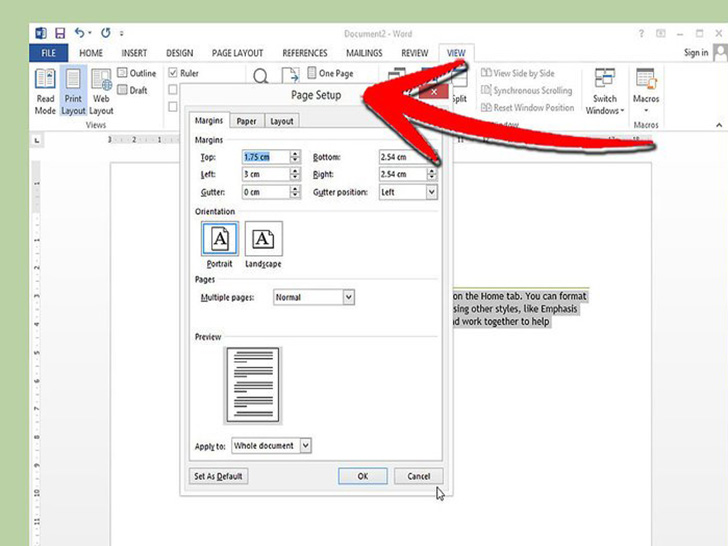Click the OK button
This screenshot has width=728, height=546.
point(362,476)
